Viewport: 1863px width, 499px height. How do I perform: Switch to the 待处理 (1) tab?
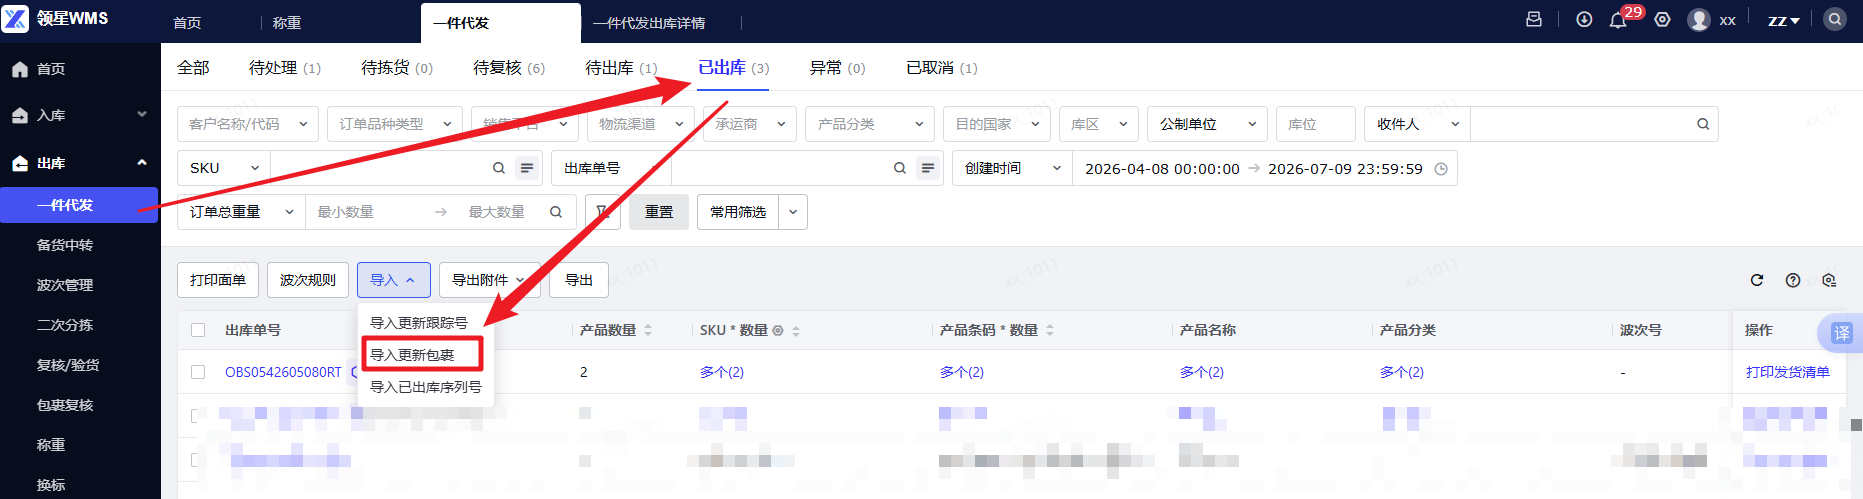[x=285, y=68]
